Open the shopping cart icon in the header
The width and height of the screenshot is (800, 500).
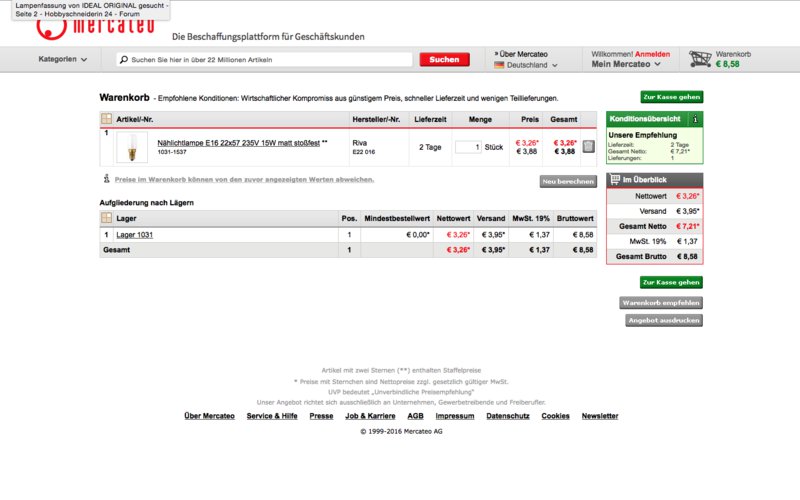coord(700,59)
